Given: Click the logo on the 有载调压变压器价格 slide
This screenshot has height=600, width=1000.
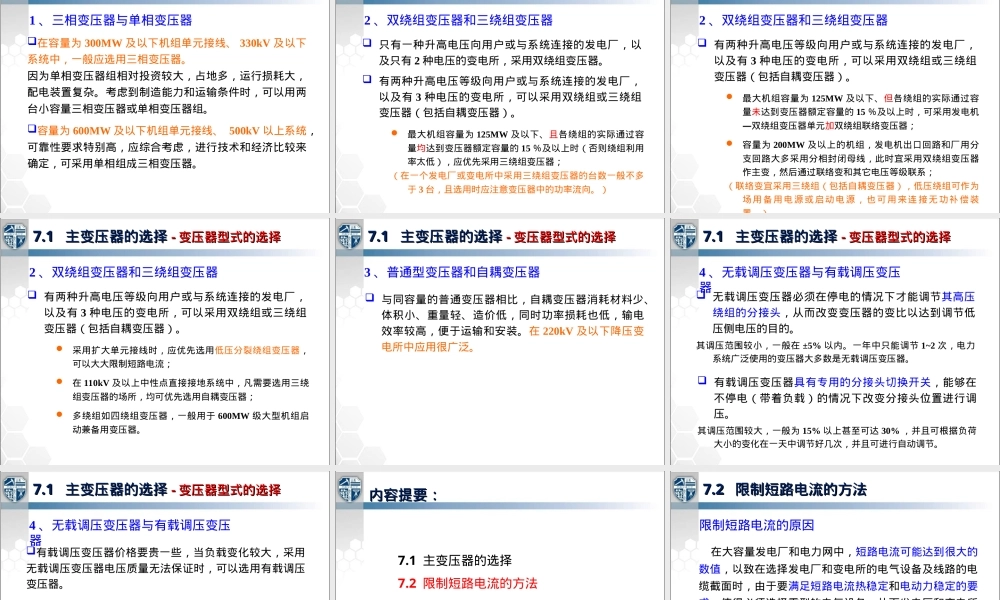Looking at the screenshot, I should coord(14,490).
